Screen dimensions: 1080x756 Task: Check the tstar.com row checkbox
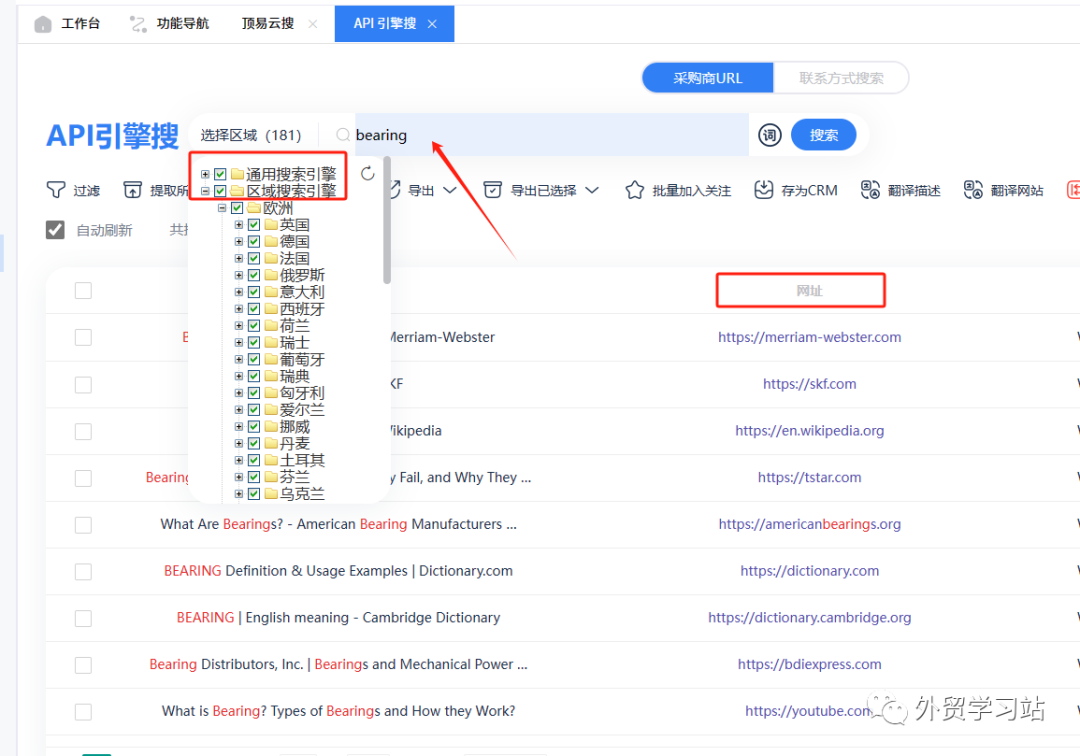point(83,478)
